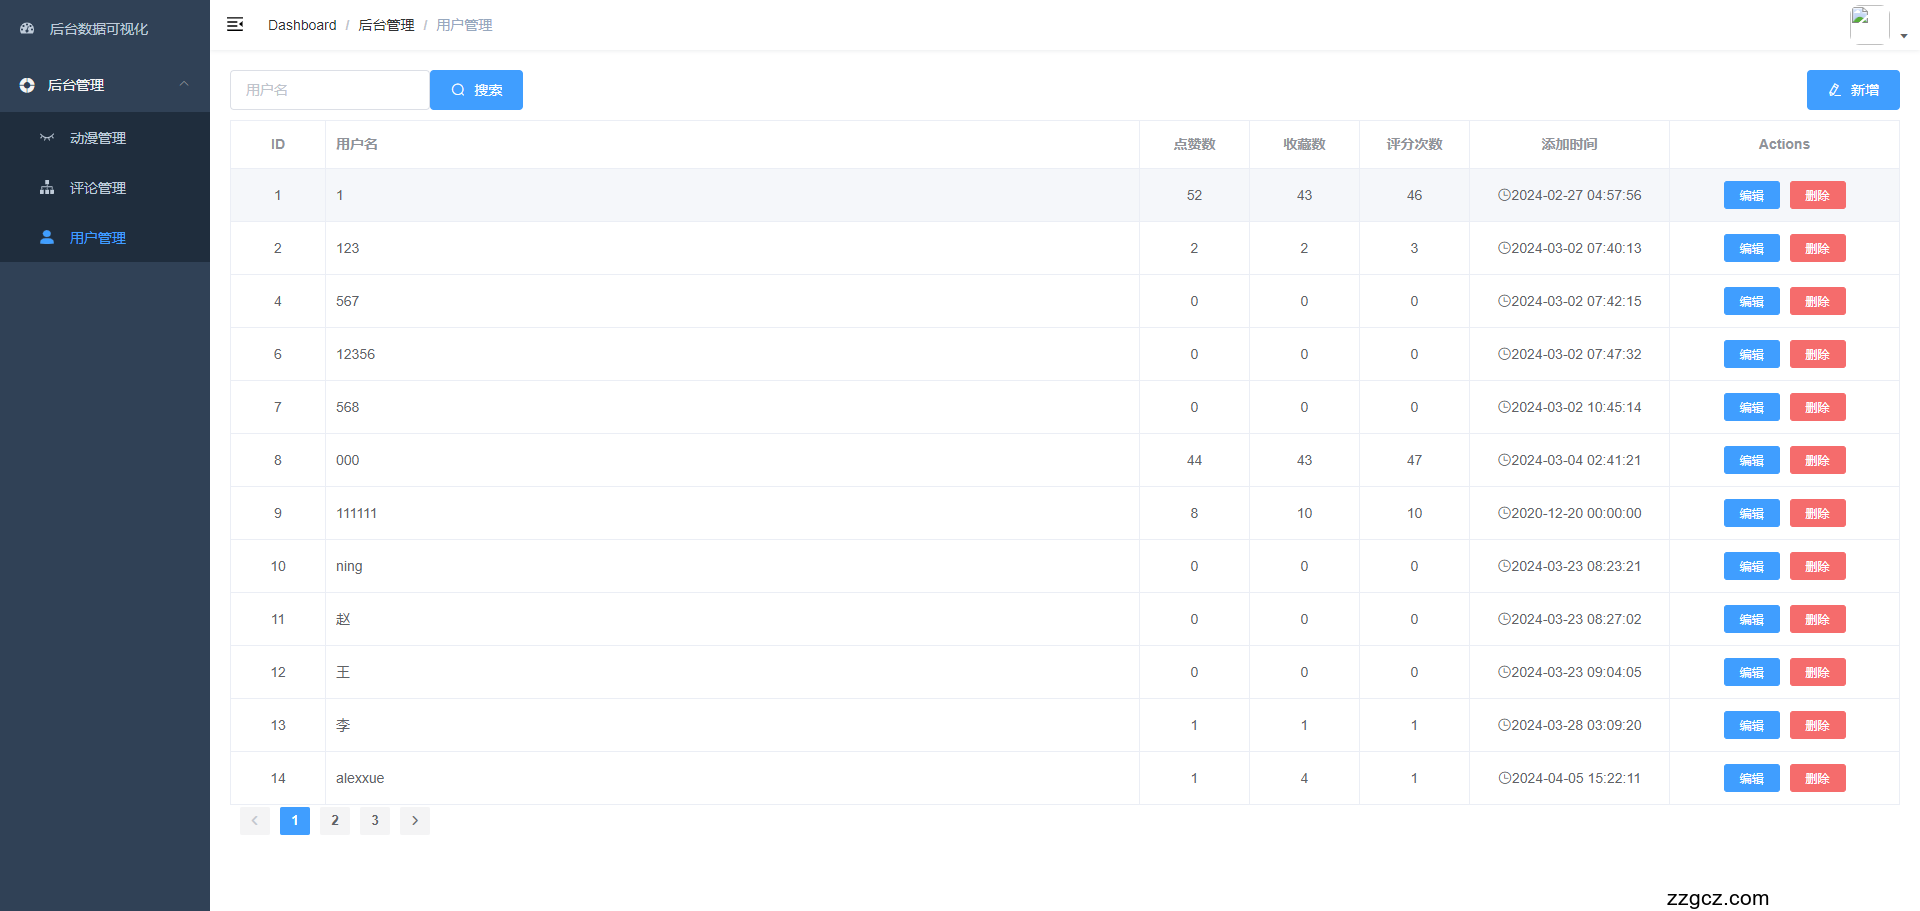Toggle the sidebar hamburger icon
The height and width of the screenshot is (911, 1920).
click(x=235, y=24)
